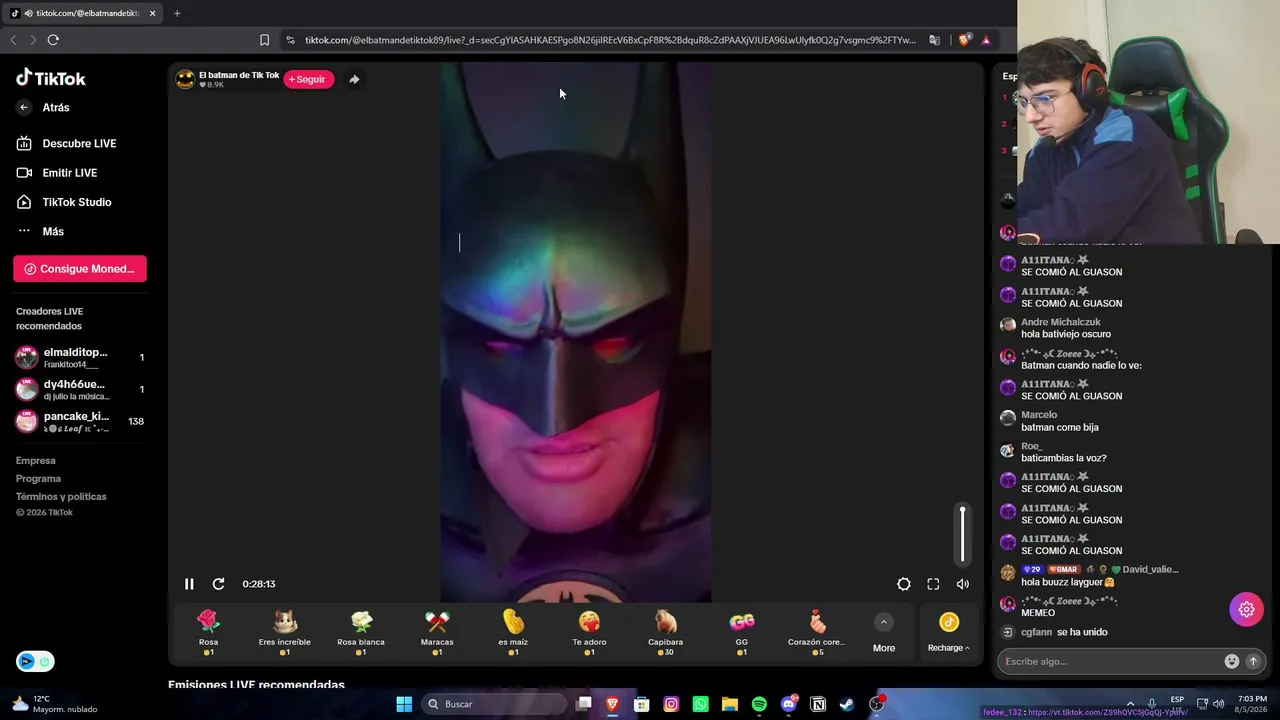Send the chat message arrow
The image size is (1280, 720).
pyautogui.click(x=1253, y=661)
